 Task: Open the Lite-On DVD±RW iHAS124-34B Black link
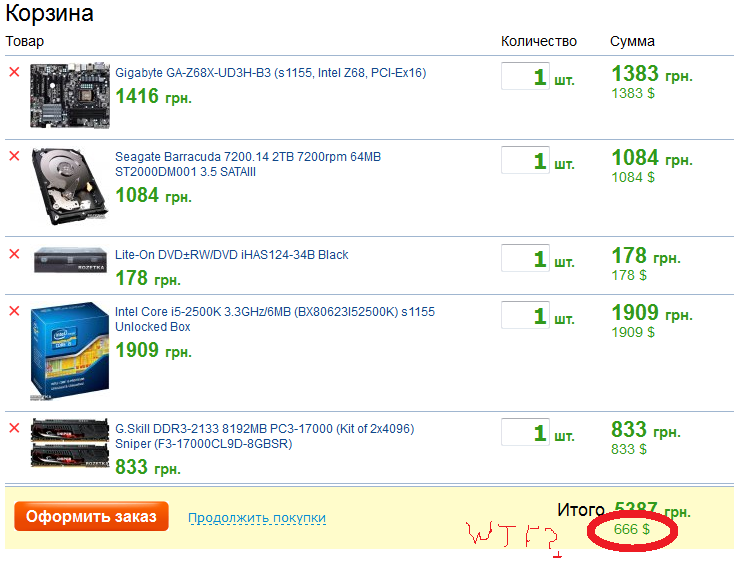coord(232,255)
